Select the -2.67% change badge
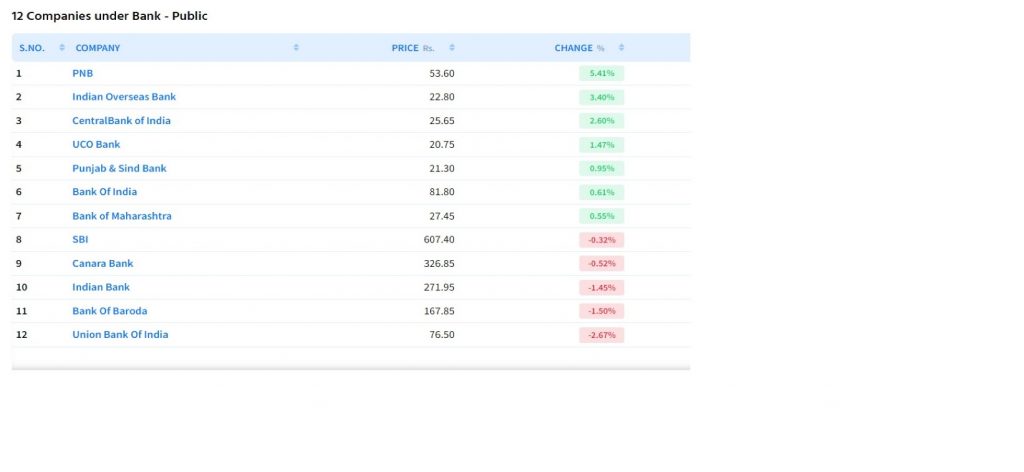This screenshot has width=1024, height=472. (x=601, y=336)
